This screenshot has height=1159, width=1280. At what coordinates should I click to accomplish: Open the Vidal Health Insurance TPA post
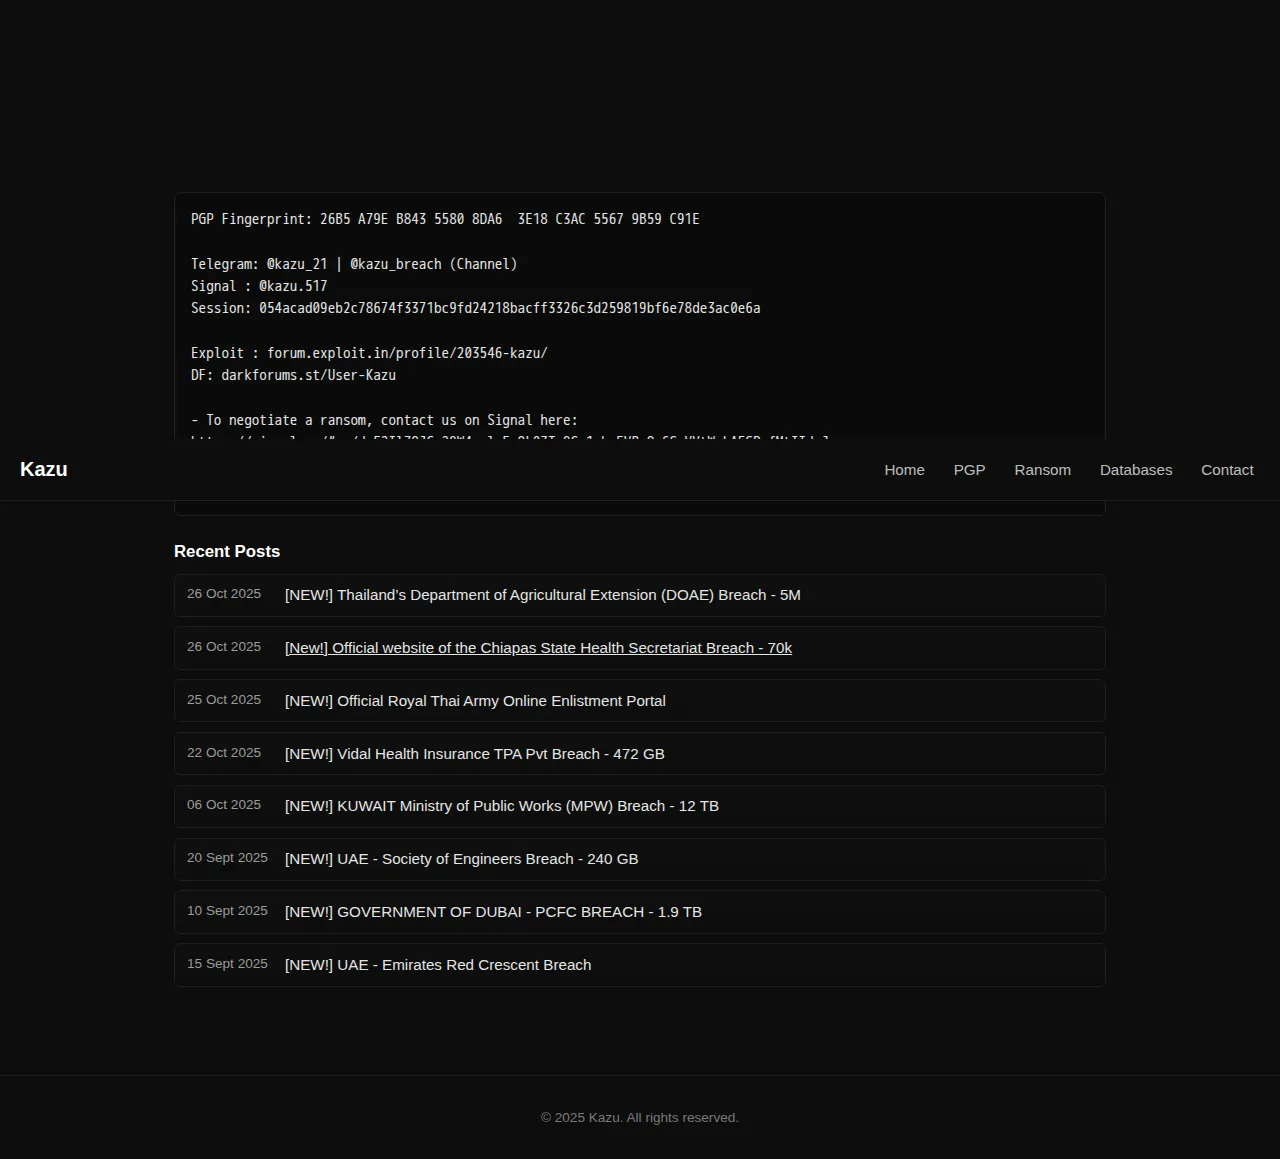(474, 754)
